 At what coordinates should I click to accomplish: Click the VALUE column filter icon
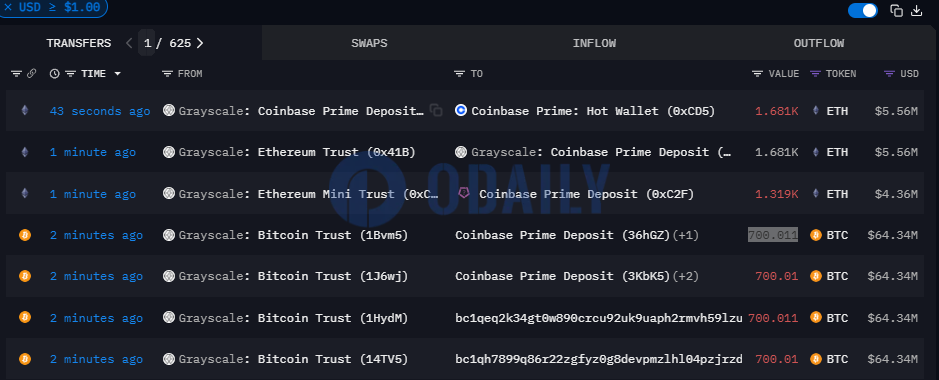758,74
